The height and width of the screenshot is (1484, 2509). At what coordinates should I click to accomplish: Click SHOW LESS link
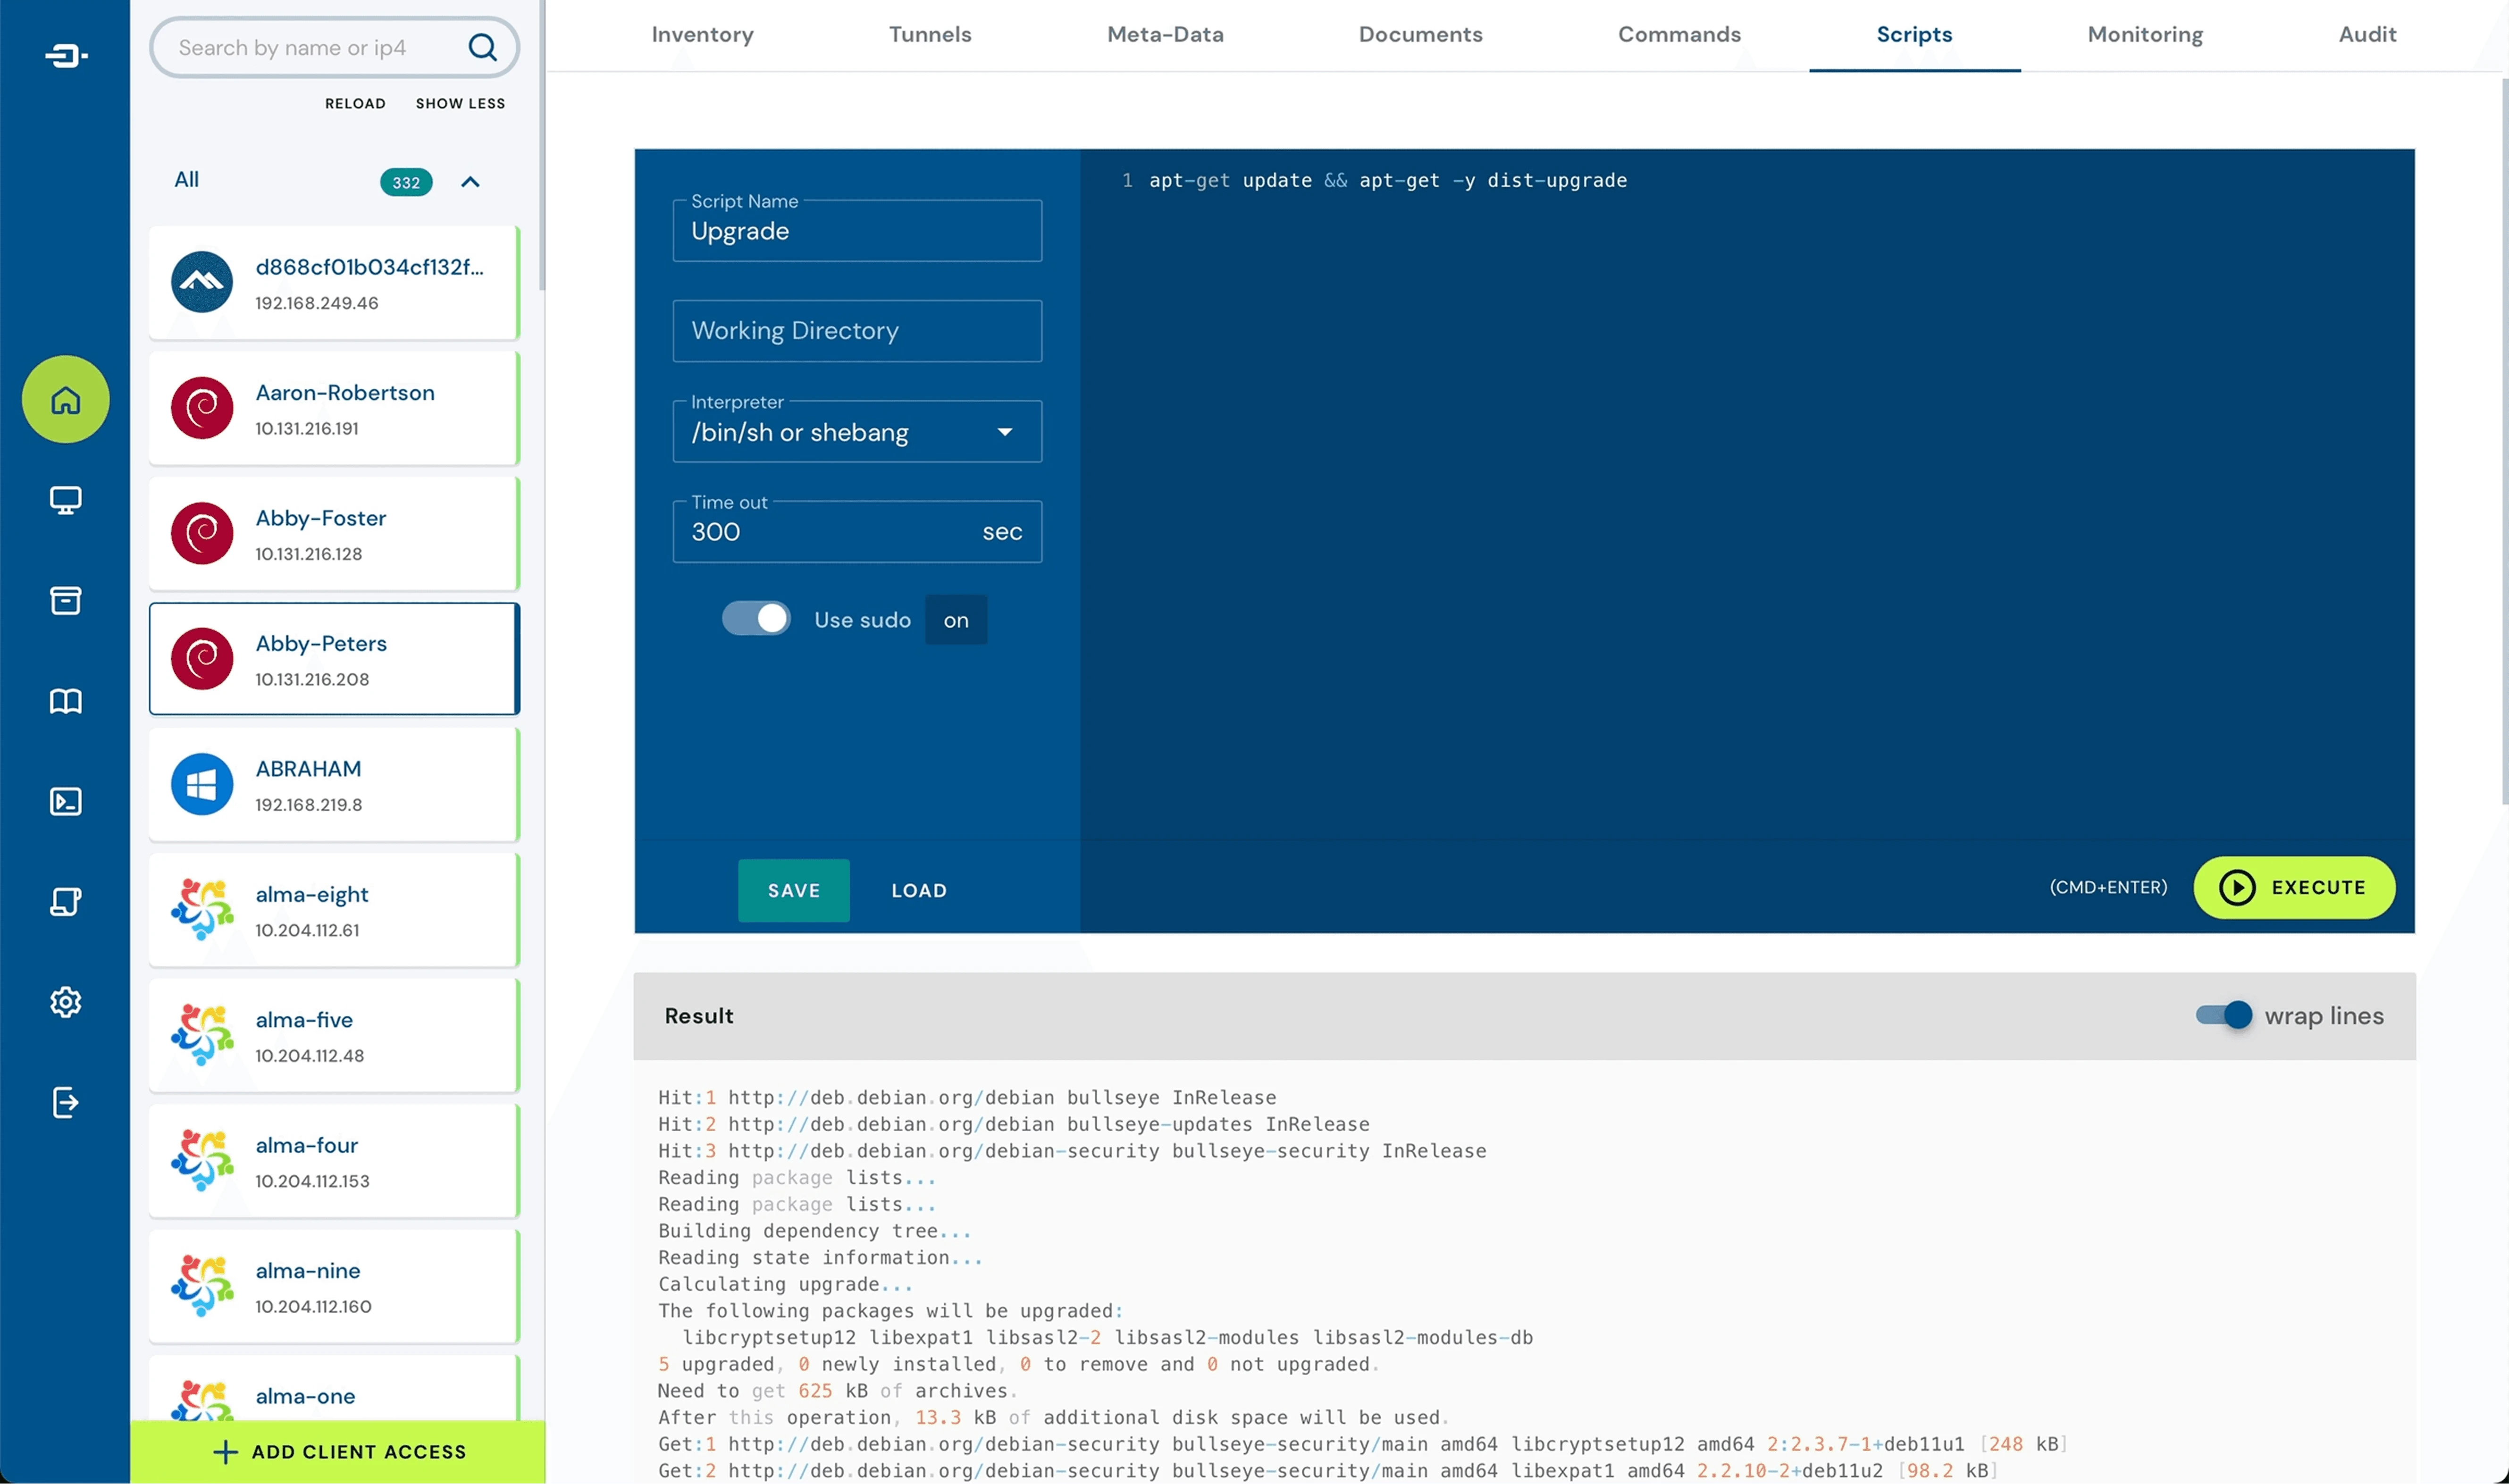point(460,103)
